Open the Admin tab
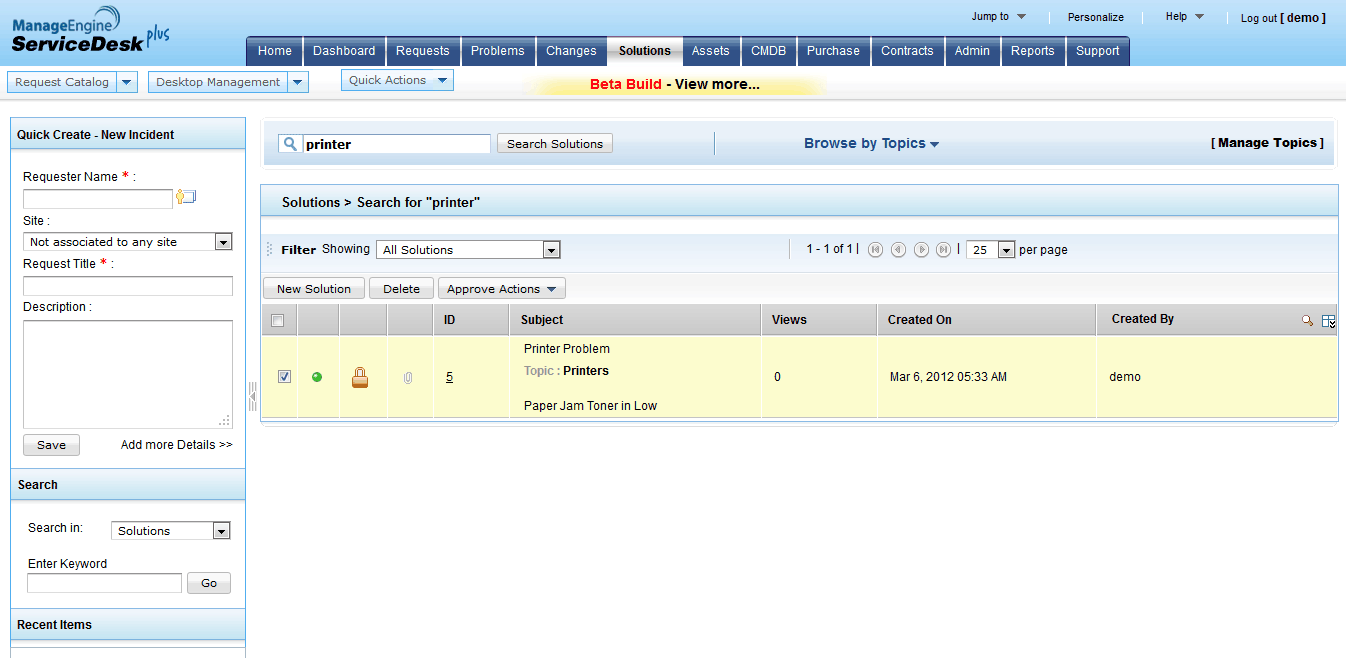Screen dimensions: 1346x658 point(972,51)
